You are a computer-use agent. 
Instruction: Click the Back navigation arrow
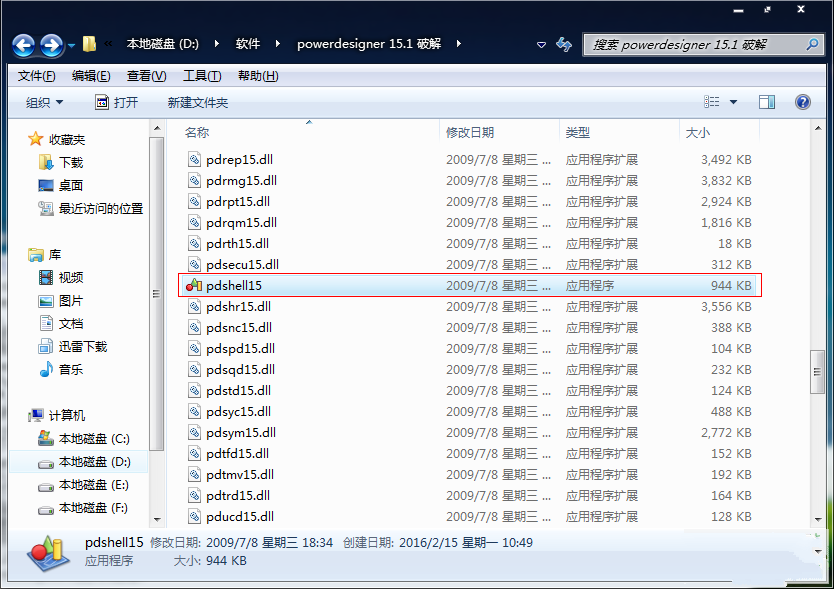[x=23, y=46]
